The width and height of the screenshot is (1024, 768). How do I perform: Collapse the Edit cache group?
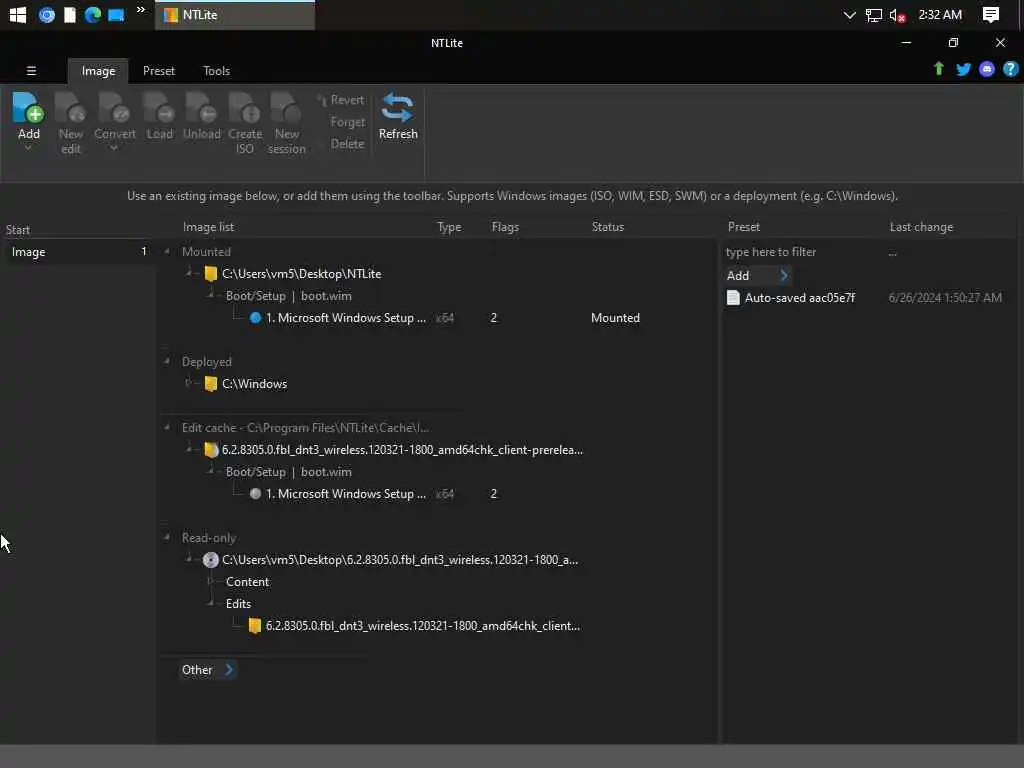[x=167, y=427]
